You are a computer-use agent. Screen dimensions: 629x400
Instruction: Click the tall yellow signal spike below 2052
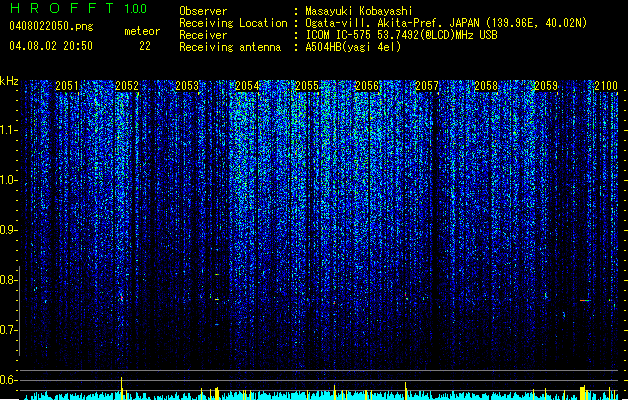click(122, 388)
